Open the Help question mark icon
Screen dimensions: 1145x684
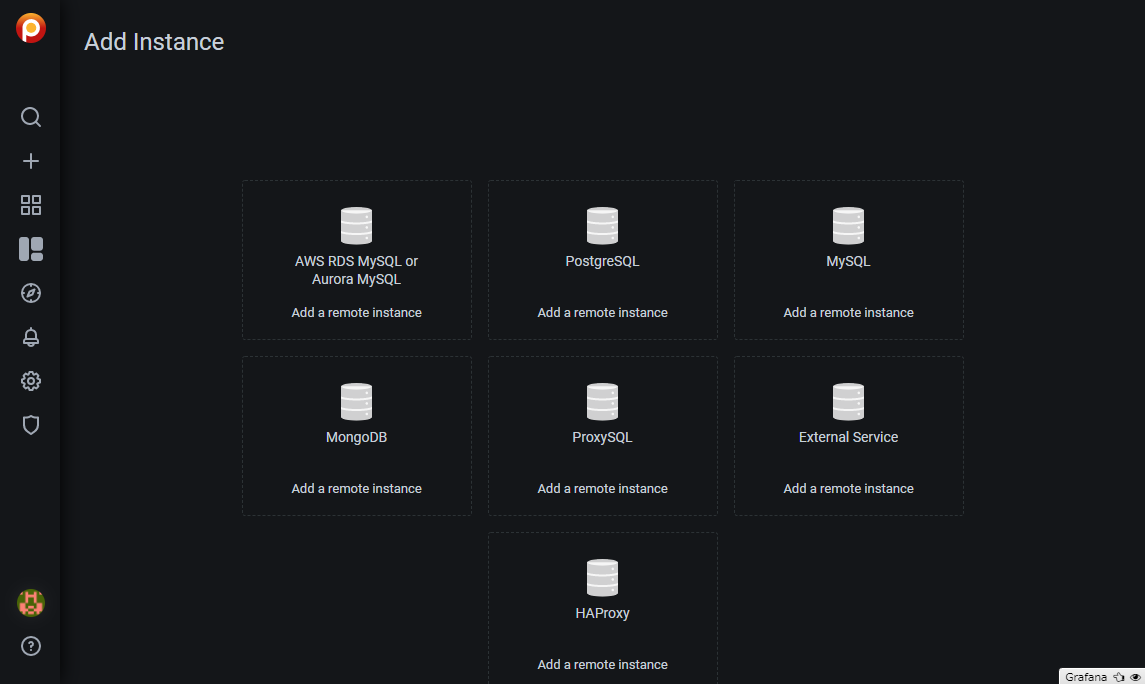(31, 646)
